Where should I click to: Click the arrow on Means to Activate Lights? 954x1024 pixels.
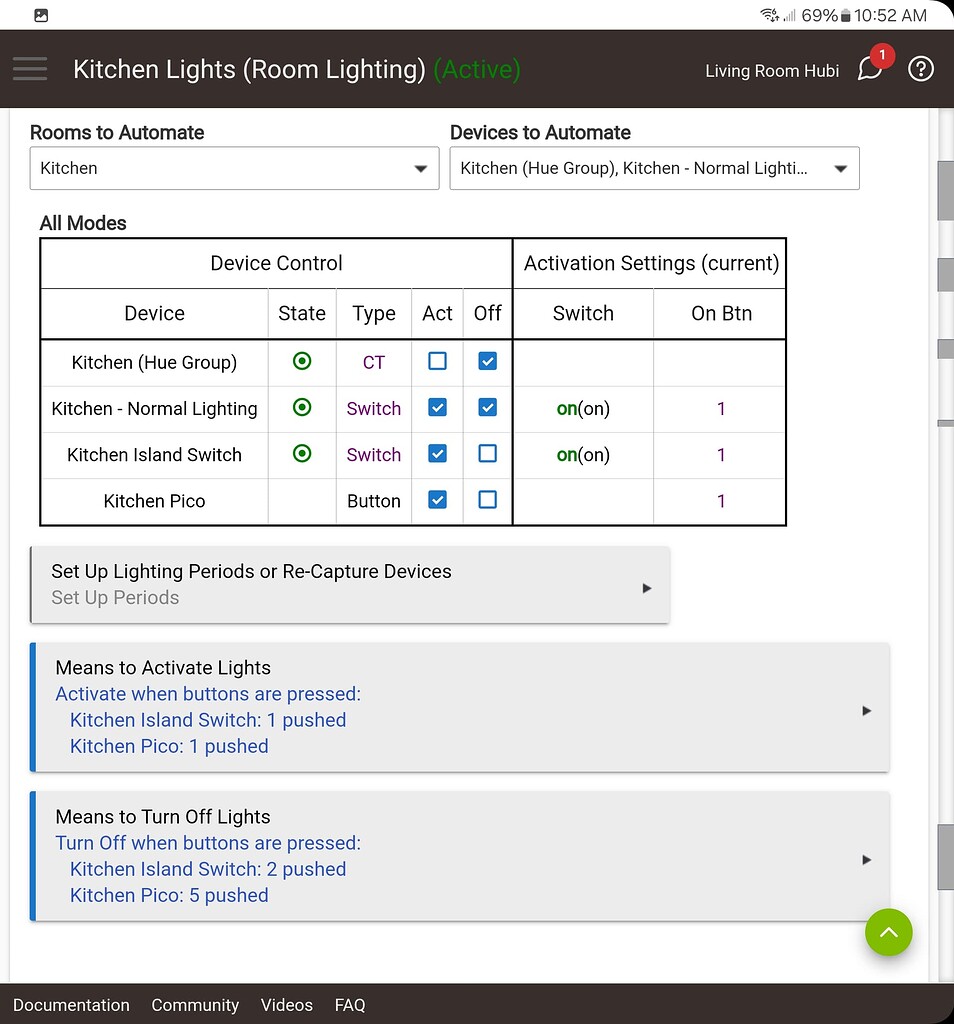(x=866, y=710)
